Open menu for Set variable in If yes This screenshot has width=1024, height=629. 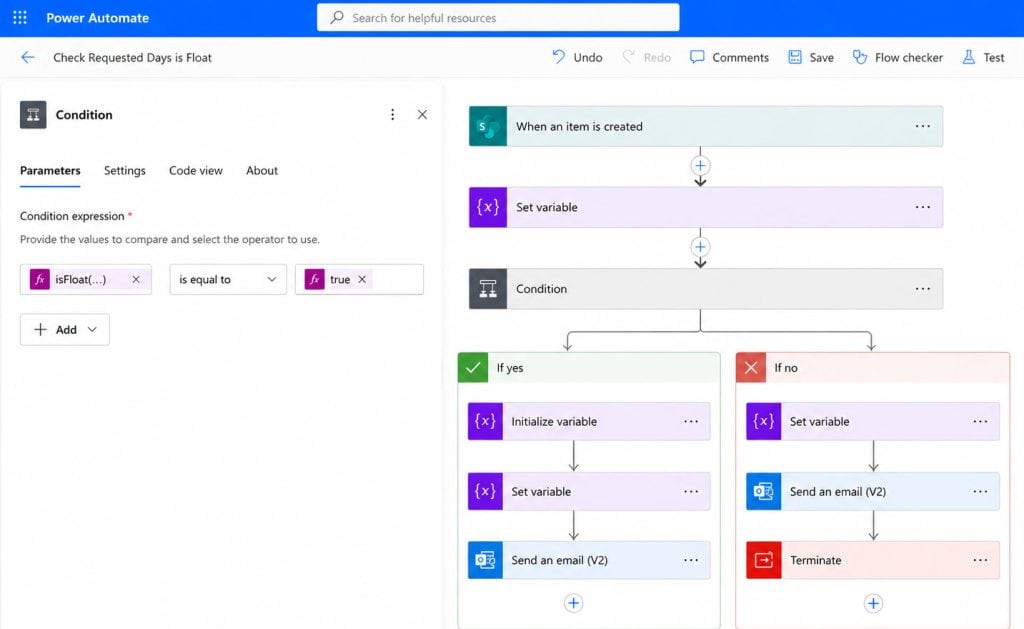point(691,491)
